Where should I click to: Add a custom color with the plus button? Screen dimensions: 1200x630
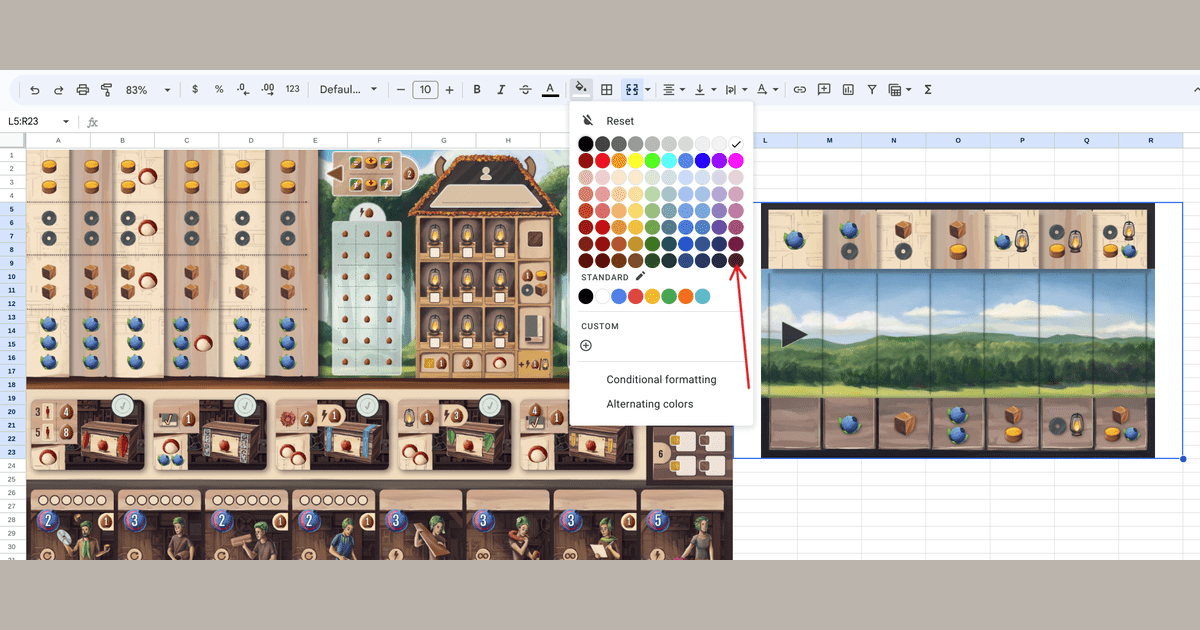pos(585,345)
